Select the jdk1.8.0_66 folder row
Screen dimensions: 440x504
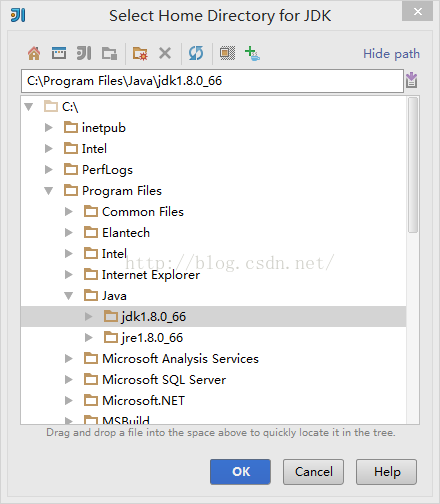coord(213,316)
